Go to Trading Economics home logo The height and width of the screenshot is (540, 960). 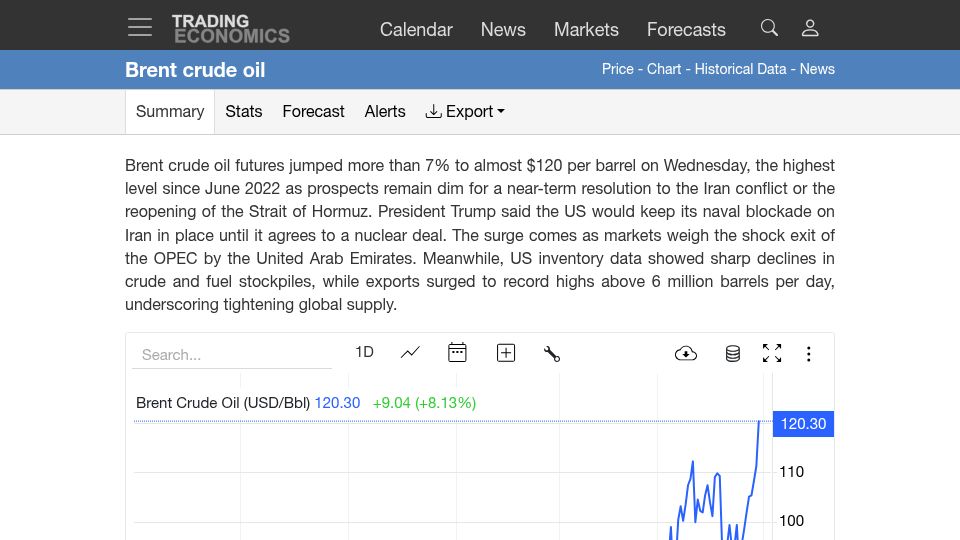click(231, 29)
